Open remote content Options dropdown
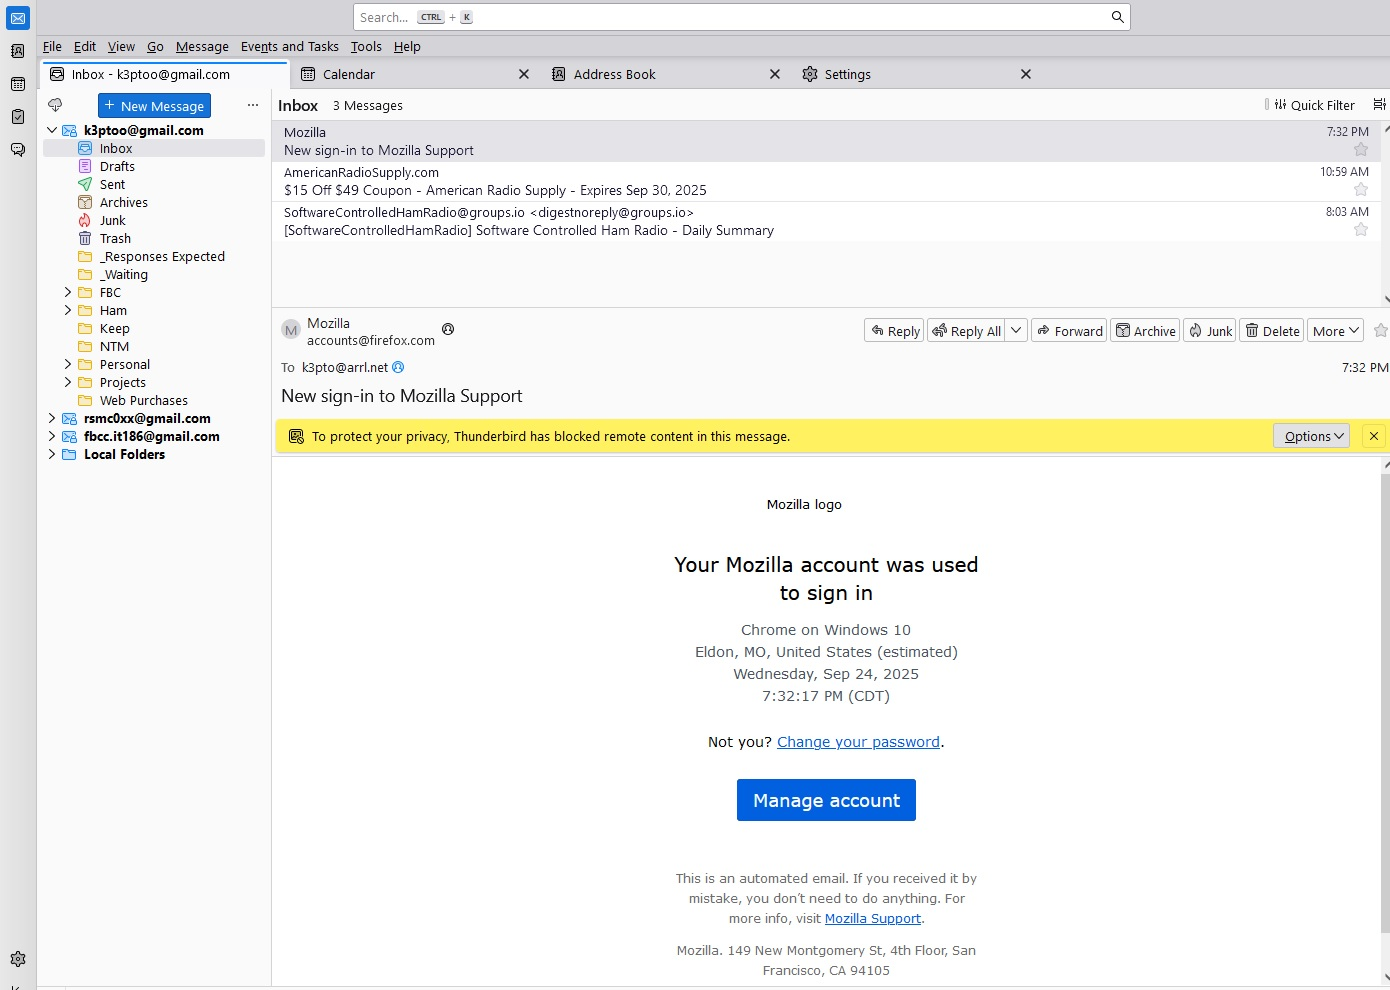1390x990 pixels. pyautogui.click(x=1312, y=436)
